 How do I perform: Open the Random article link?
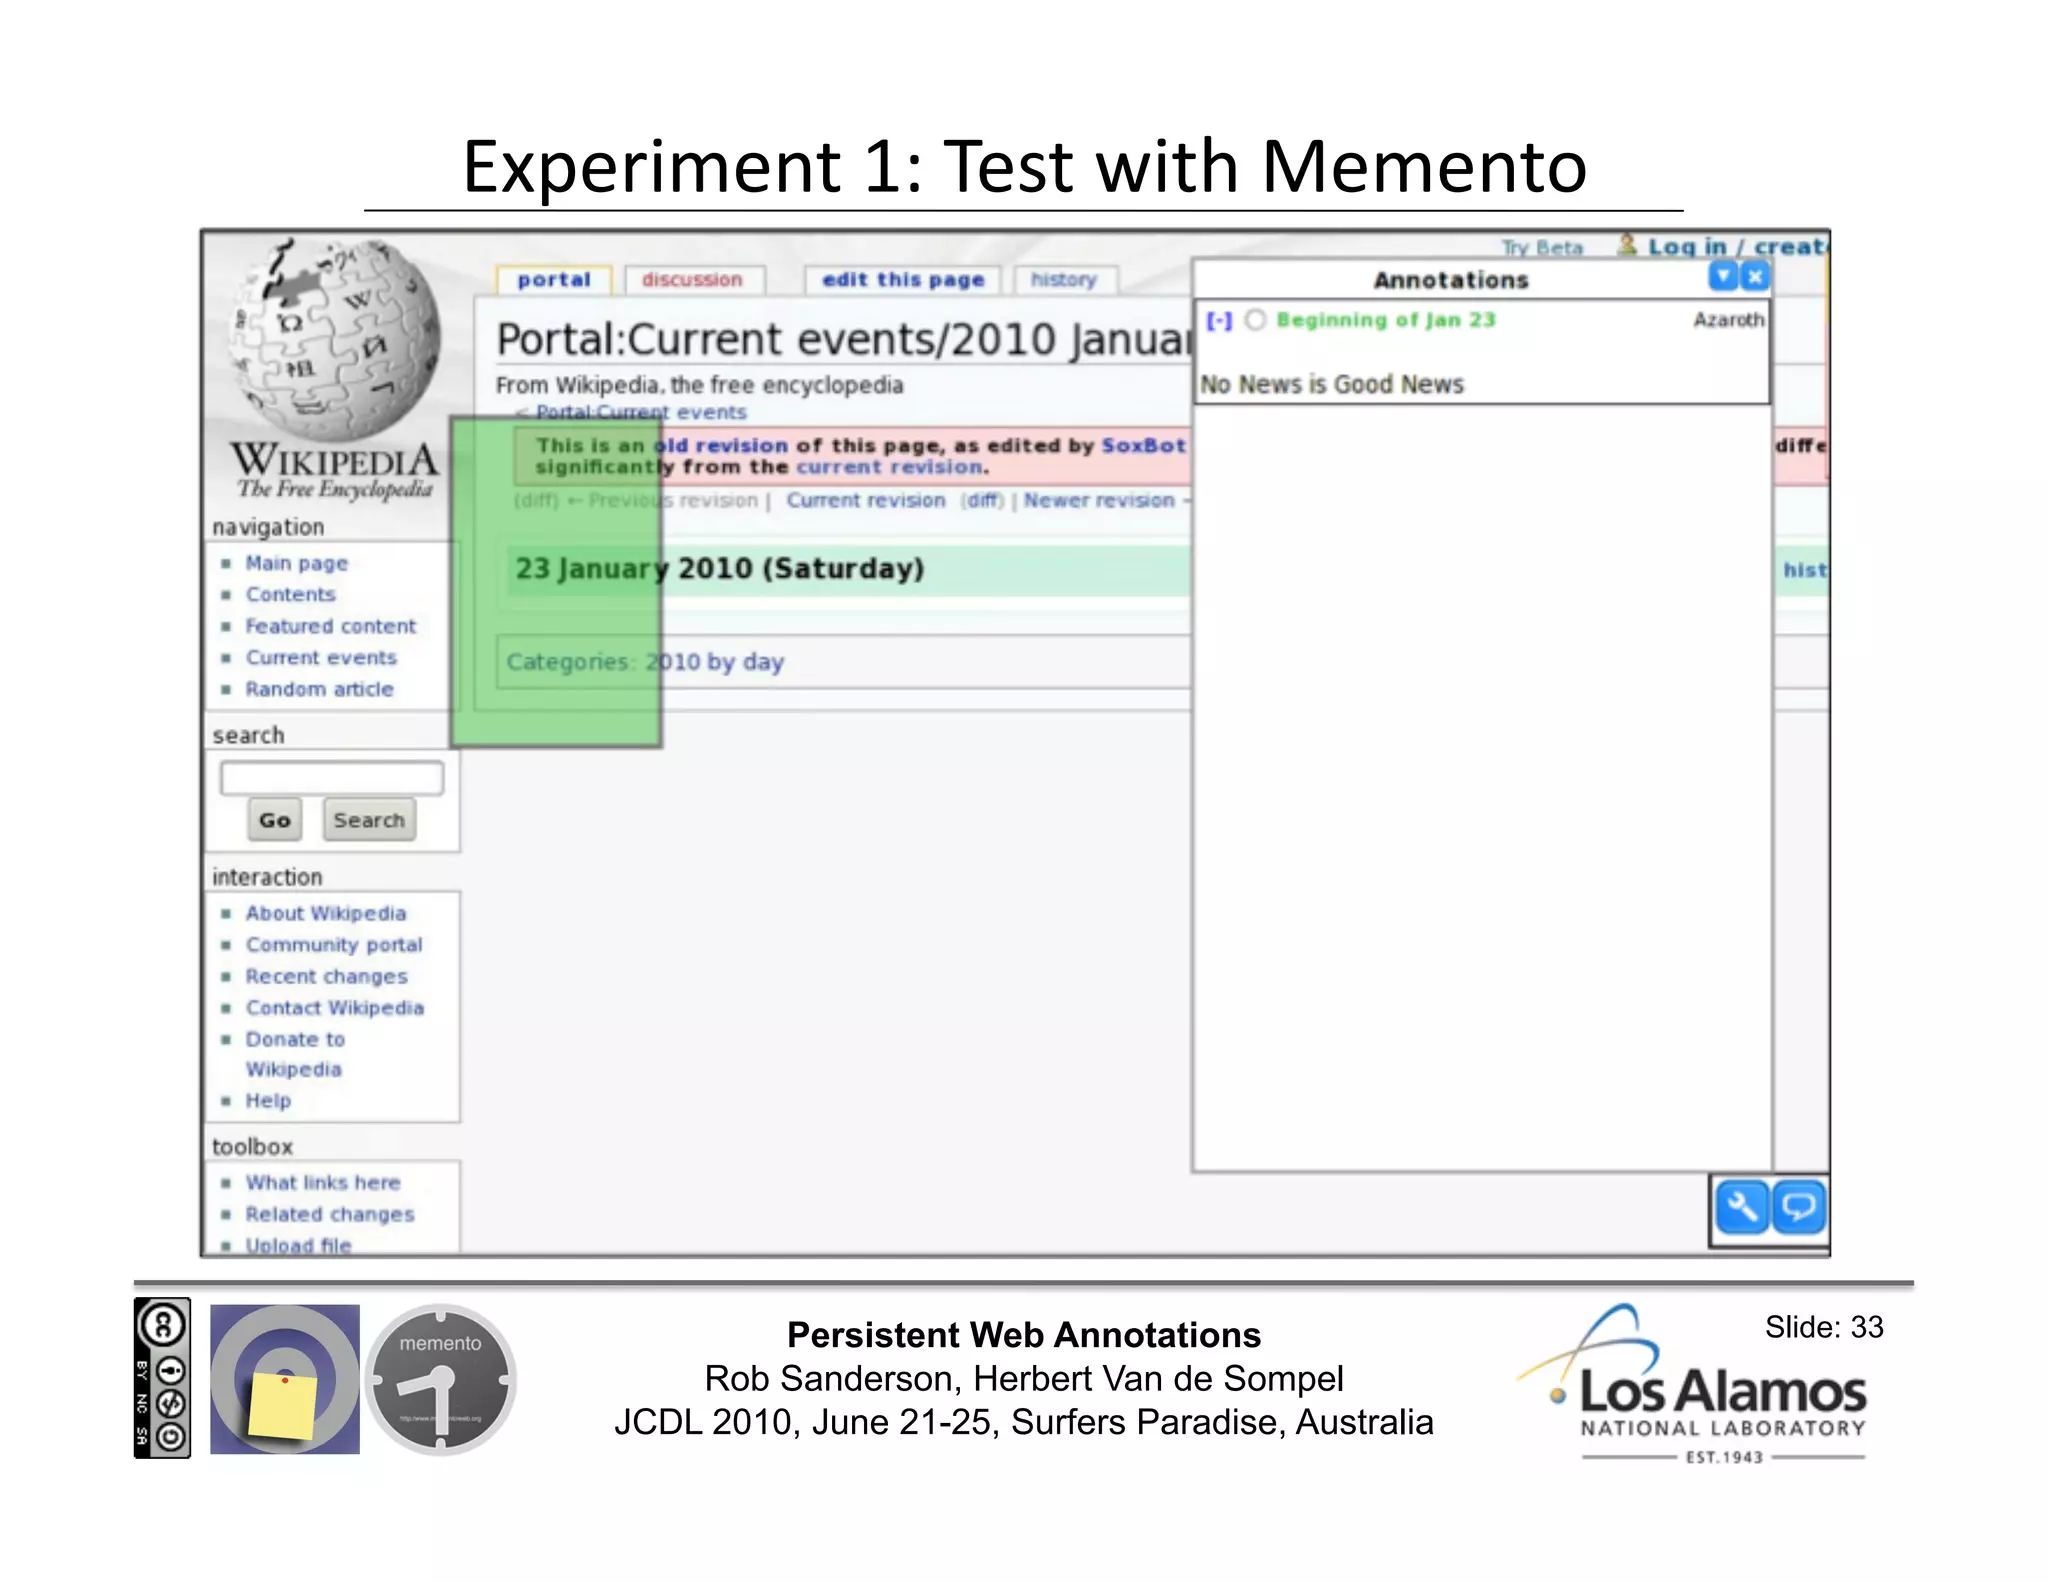[319, 689]
